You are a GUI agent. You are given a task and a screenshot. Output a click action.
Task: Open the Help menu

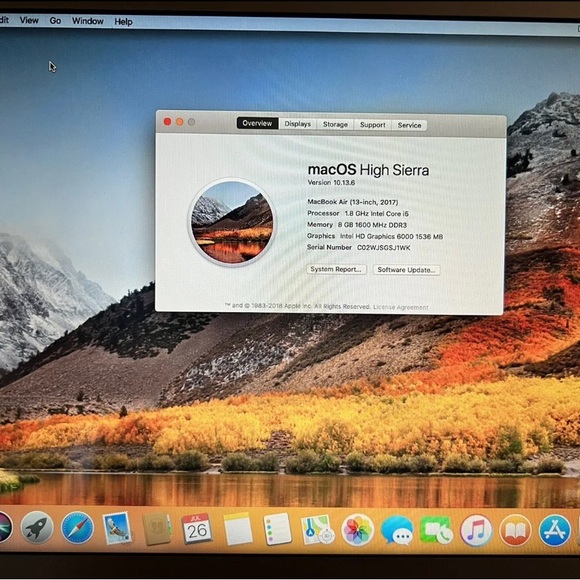pos(123,22)
